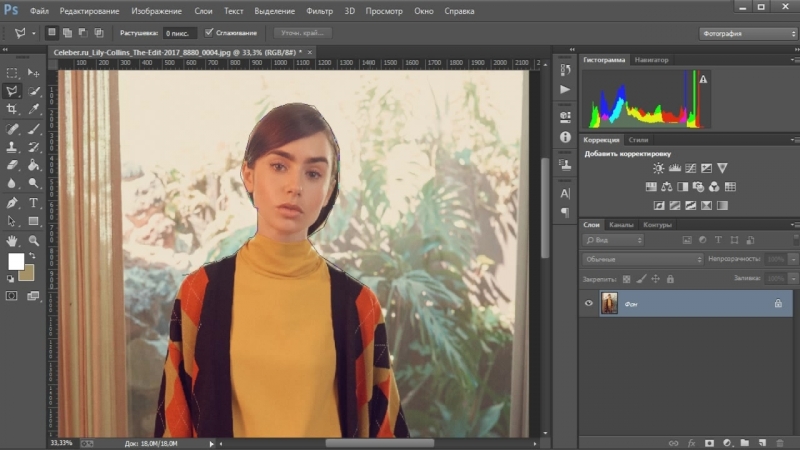Select the Brush tool
Viewport: 800px width, 450px height.
34,130
